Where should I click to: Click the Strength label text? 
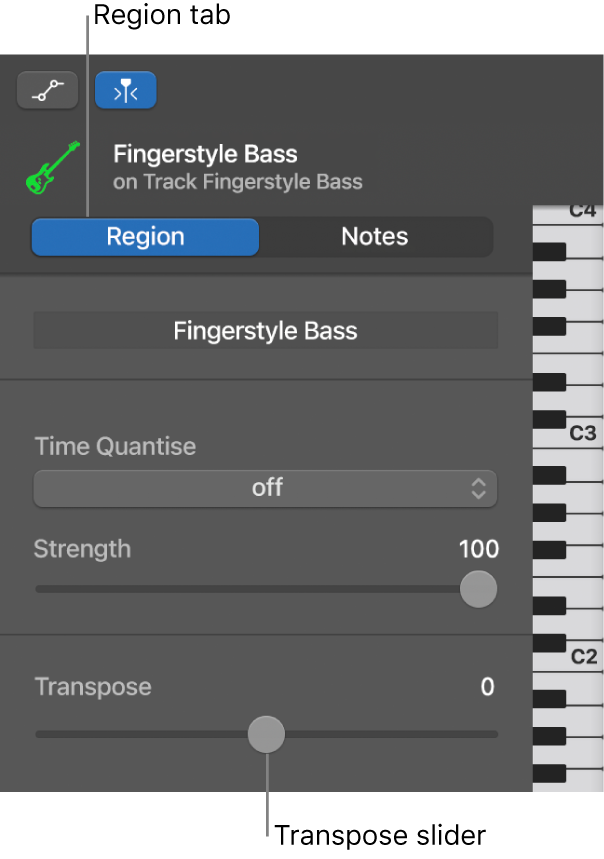[x=82, y=549]
